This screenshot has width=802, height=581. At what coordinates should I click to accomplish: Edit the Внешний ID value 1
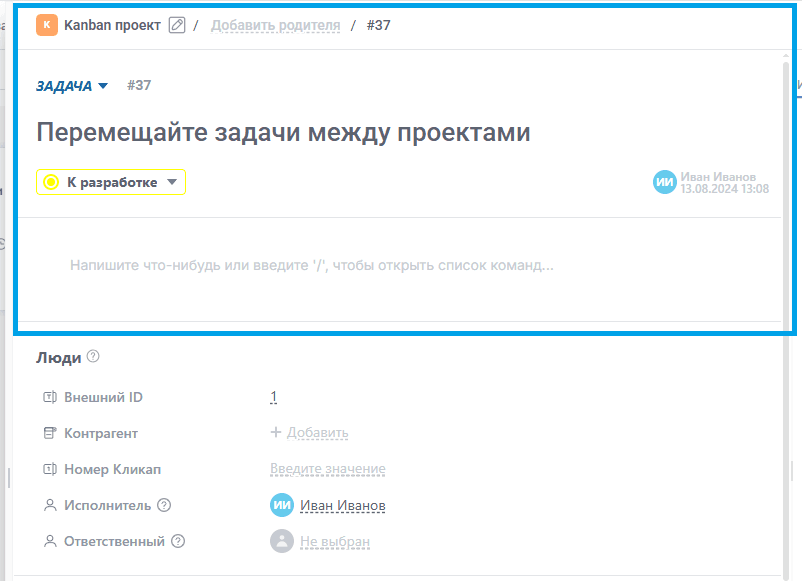click(274, 397)
